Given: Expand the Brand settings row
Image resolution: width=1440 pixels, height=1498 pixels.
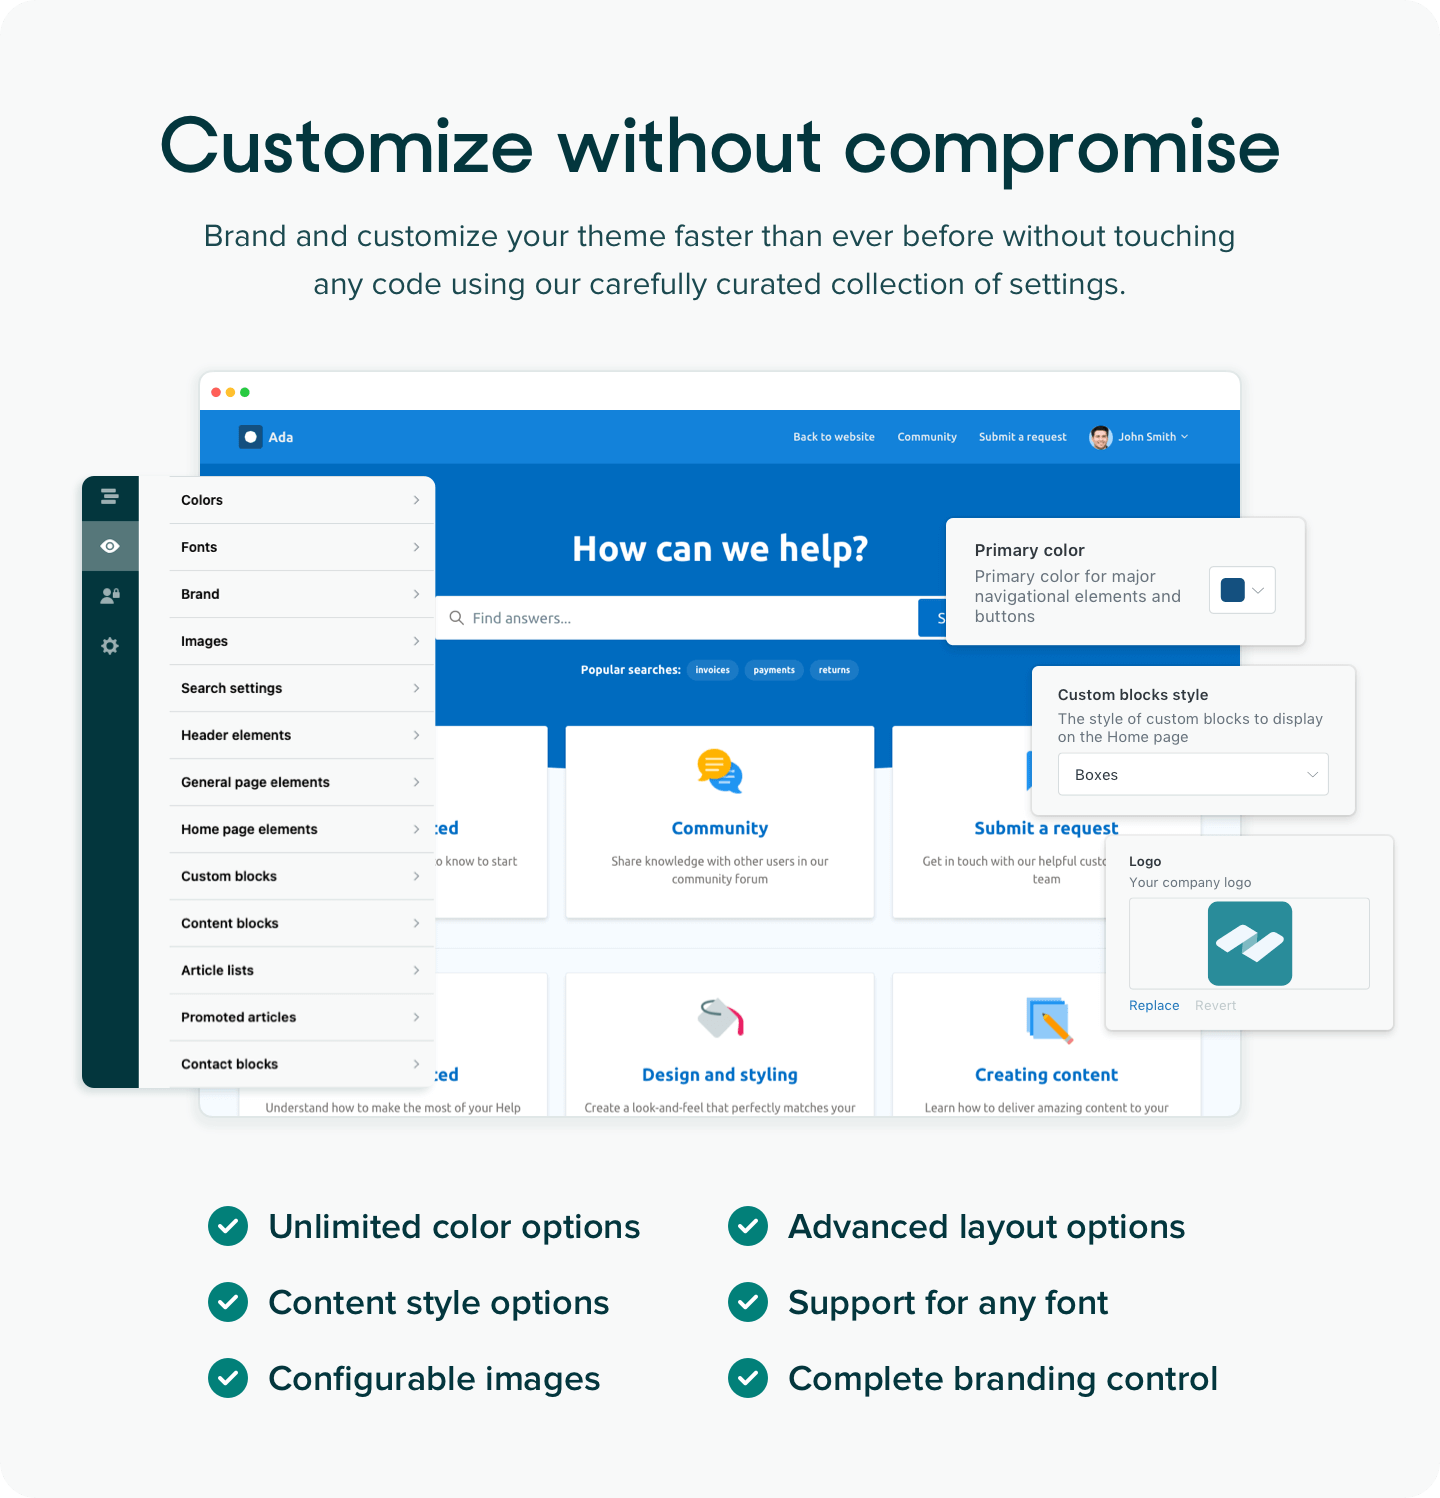Looking at the screenshot, I should (x=302, y=594).
